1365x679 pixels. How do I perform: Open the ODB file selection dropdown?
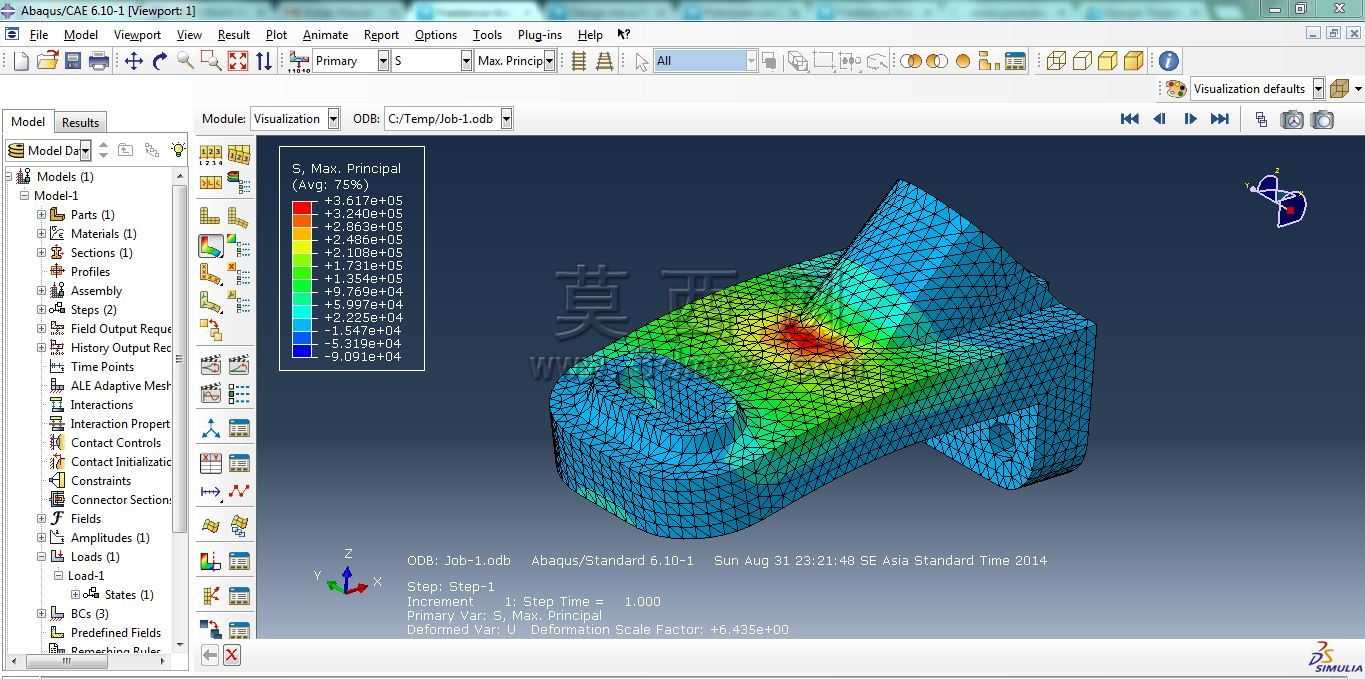[506, 119]
